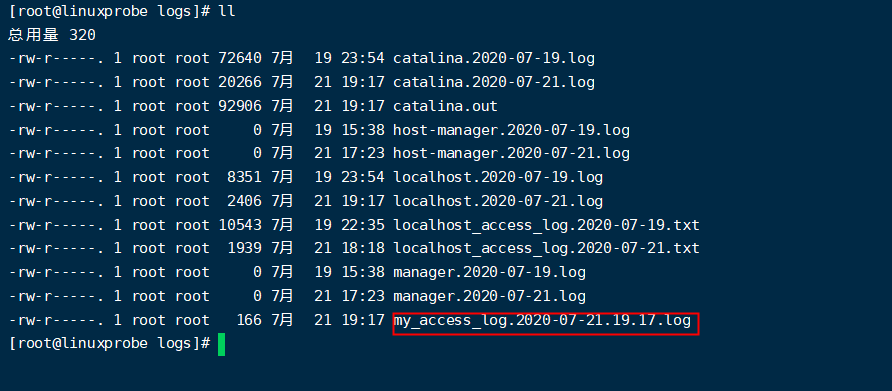This screenshot has height=391, width=892.
Task: Click localhost_access_log.2020-07-21.txt entry
Action: [546, 248]
